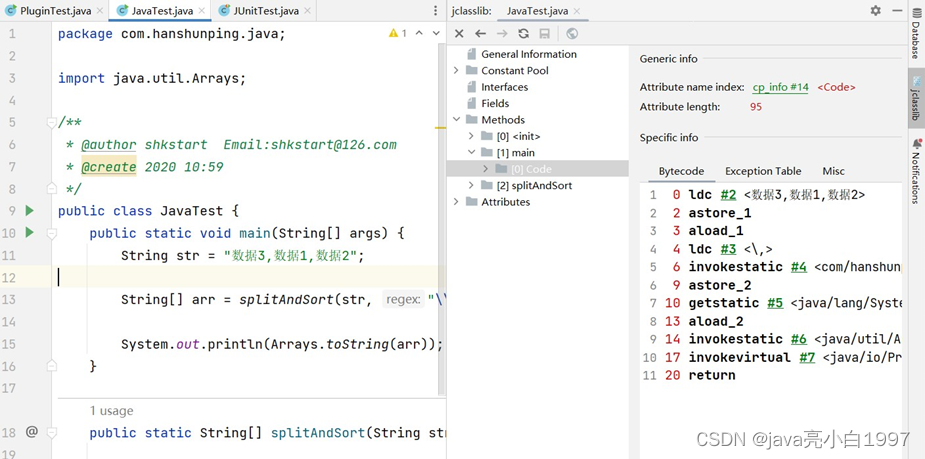The height and width of the screenshot is (459, 925).
Task: Open the Exception Table tab
Action: tap(763, 171)
